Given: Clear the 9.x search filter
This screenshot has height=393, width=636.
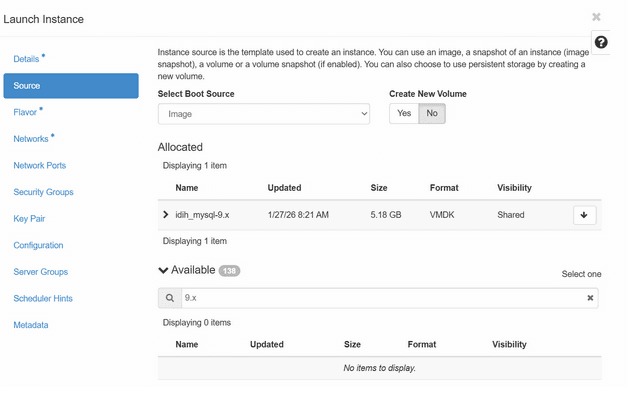Looking at the screenshot, I should coord(590,298).
